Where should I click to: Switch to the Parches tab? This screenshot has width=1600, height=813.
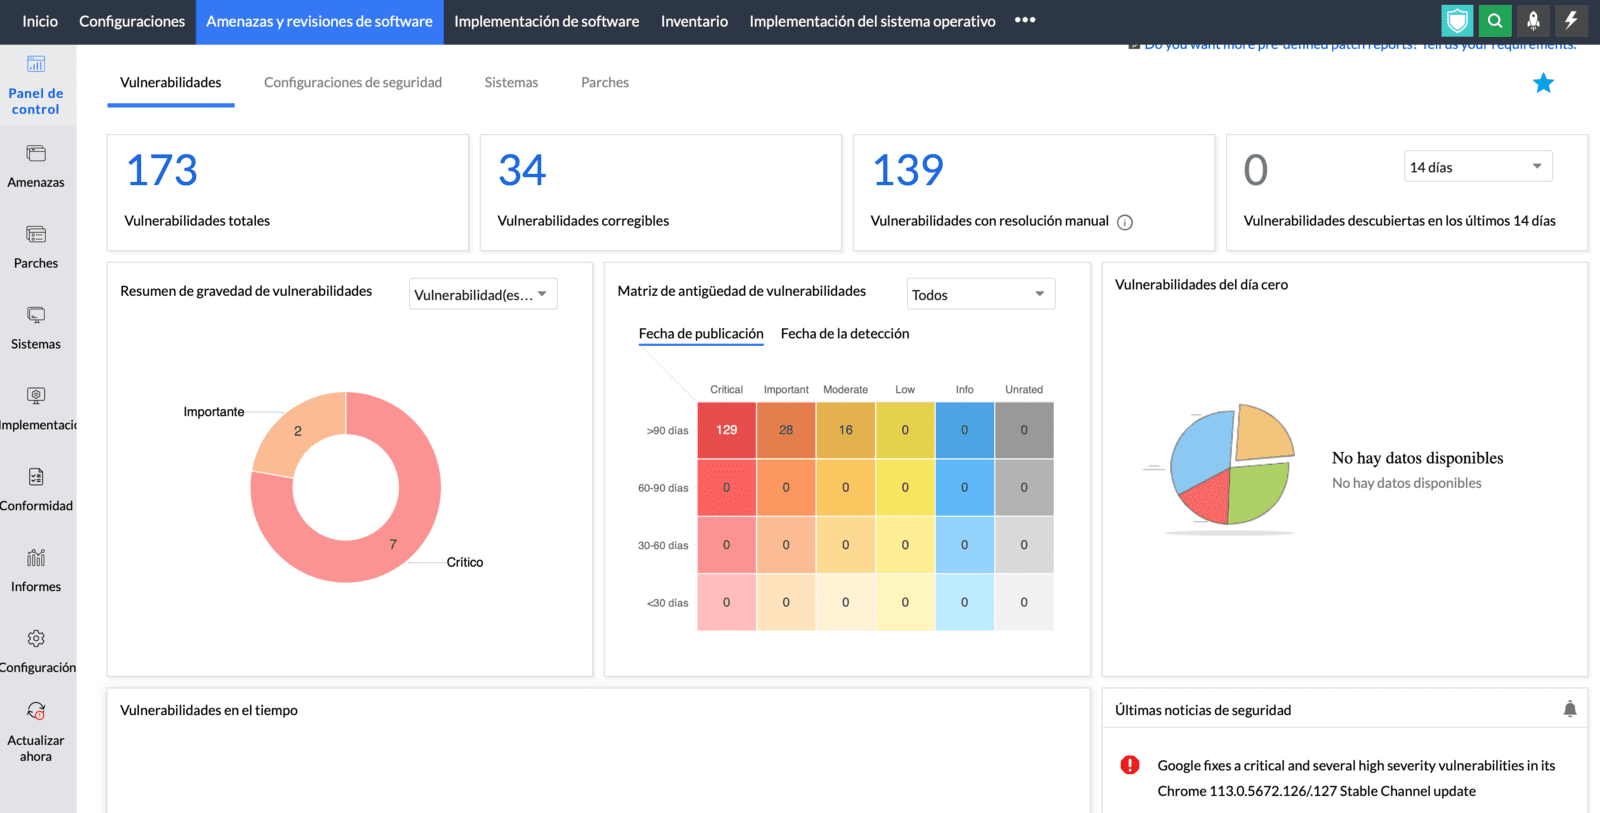[605, 83]
